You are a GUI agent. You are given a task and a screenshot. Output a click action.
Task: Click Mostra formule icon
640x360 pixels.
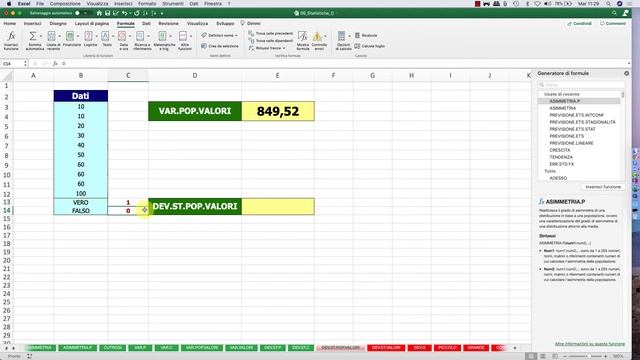click(302, 36)
